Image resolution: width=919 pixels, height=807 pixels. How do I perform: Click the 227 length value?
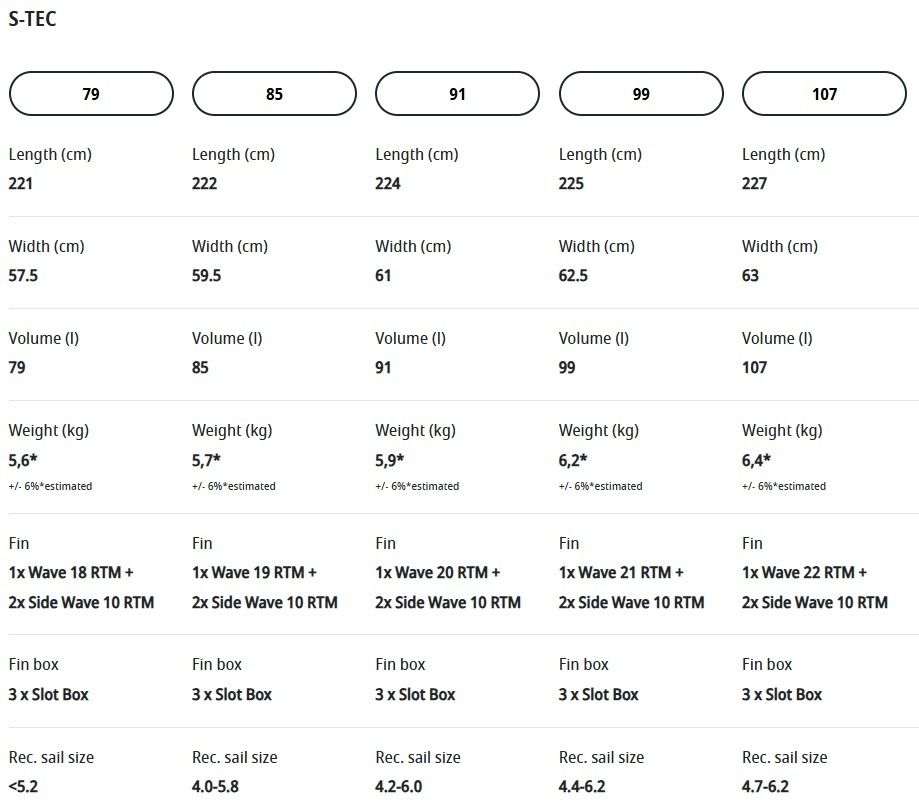754,183
